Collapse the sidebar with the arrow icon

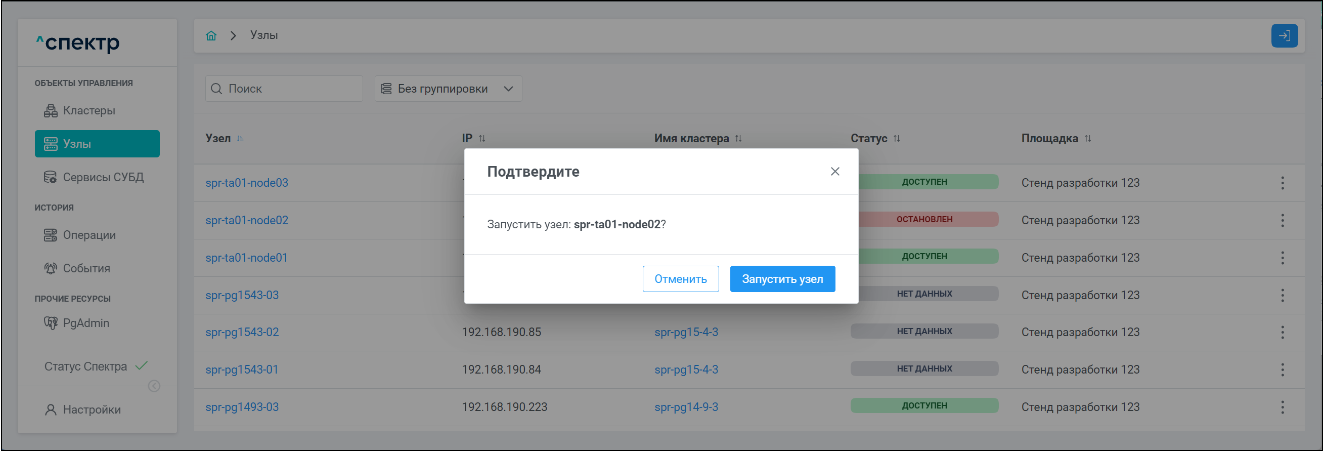click(154, 386)
